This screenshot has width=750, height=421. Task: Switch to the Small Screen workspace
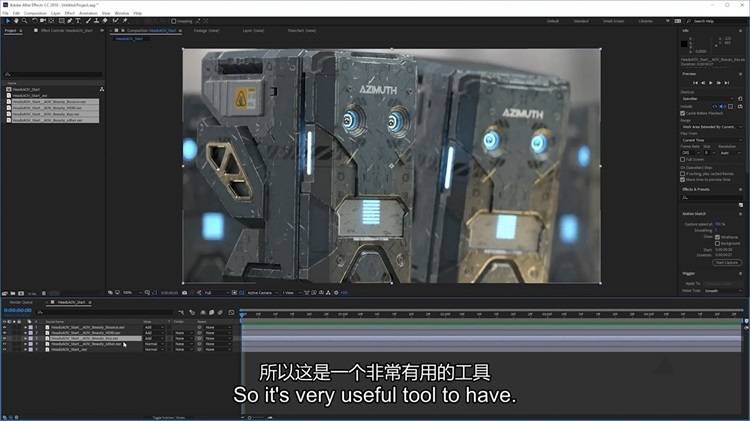click(613, 21)
